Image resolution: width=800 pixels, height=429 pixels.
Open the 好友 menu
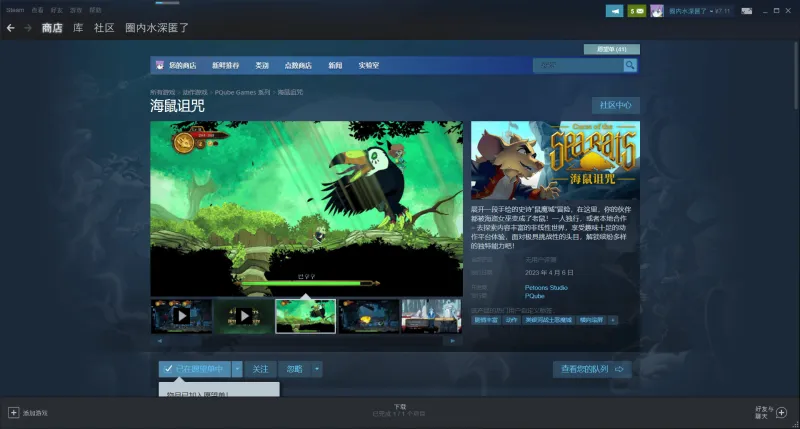coord(57,10)
